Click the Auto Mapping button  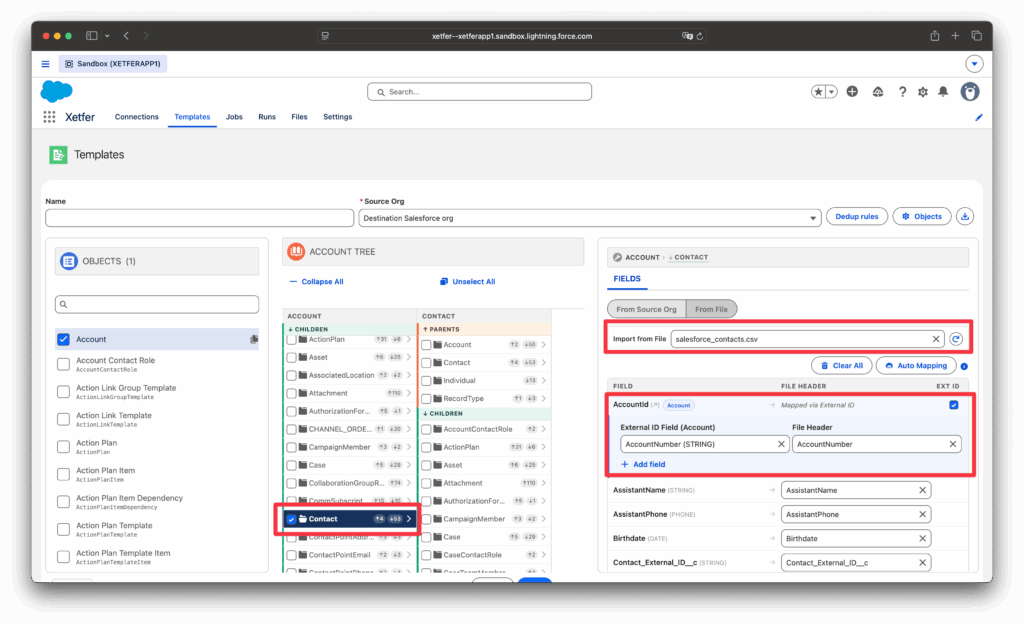(x=916, y=366)
